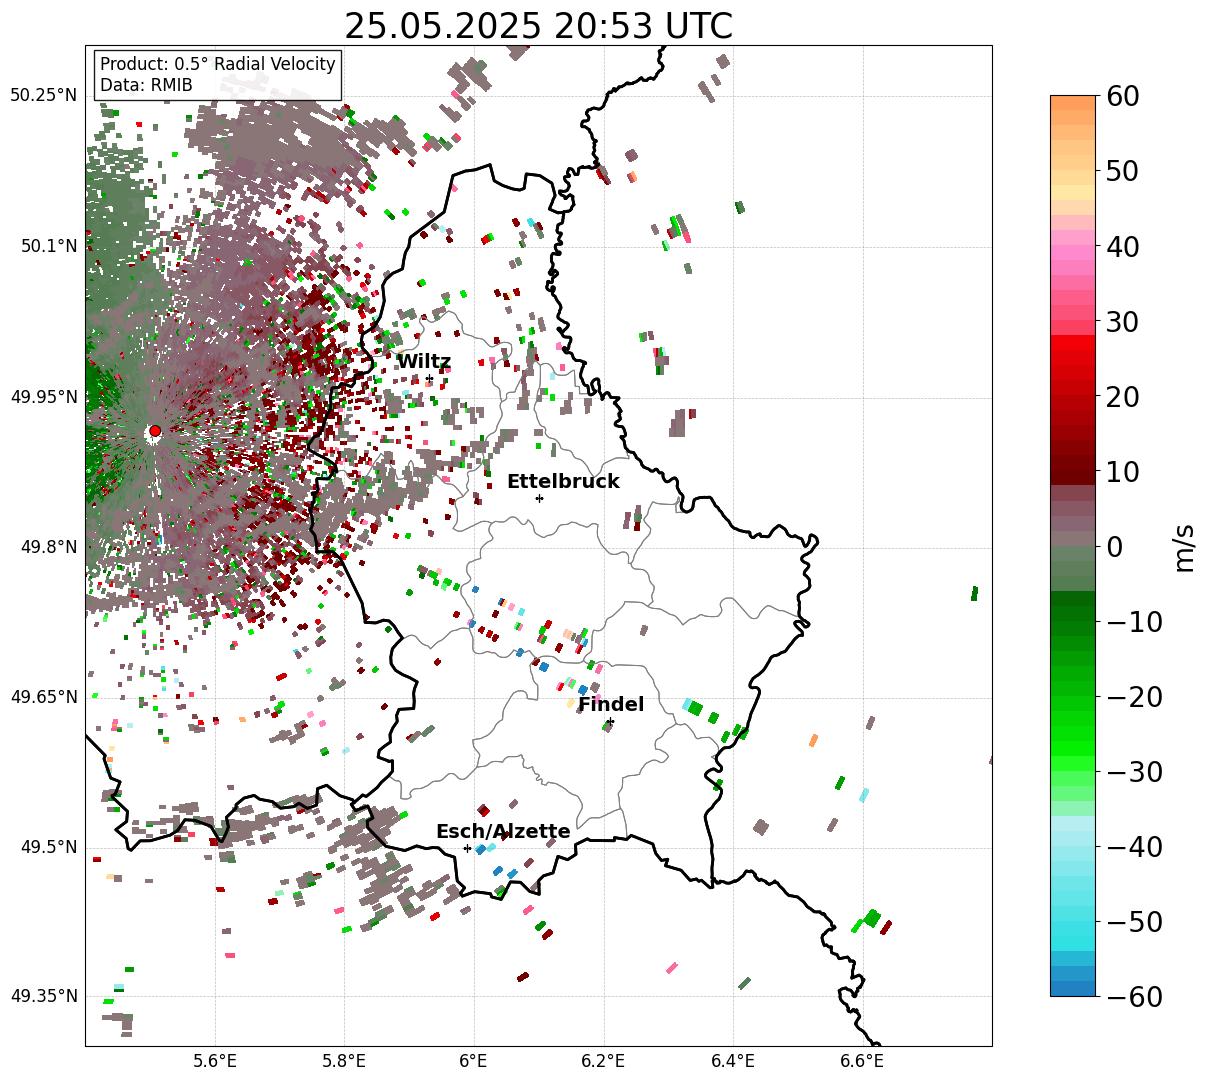Click the 50 tick label on colorbar
Image resolution: width=1207 pixels, height=1081 pixels.
(1123, 172)
